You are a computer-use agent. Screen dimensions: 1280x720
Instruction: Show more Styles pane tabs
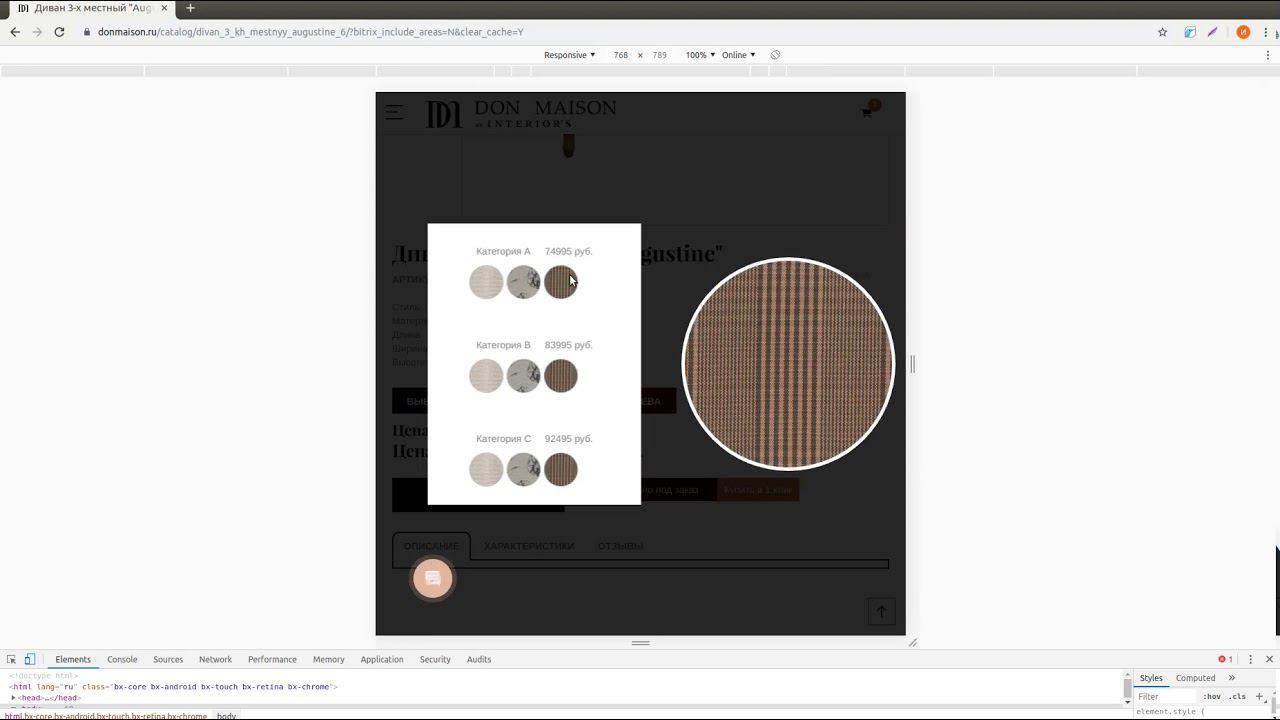click(1231, 678)
